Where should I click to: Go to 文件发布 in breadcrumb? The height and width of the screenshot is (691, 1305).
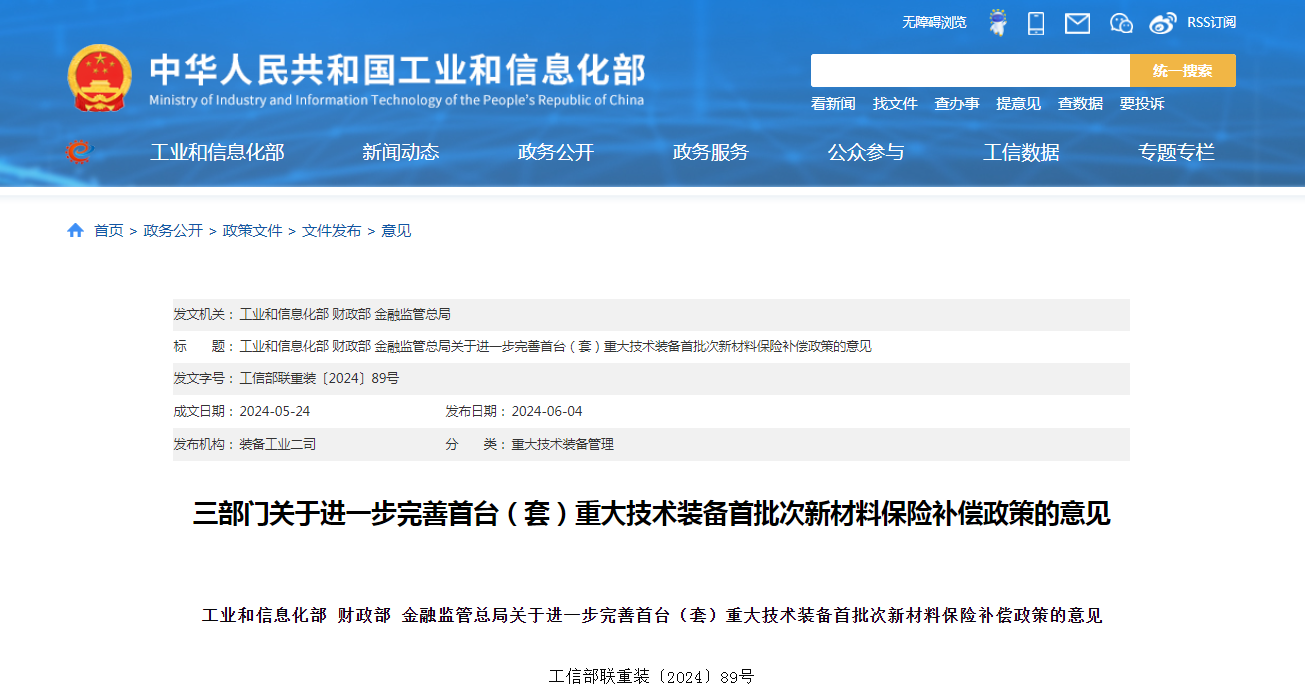332,231
